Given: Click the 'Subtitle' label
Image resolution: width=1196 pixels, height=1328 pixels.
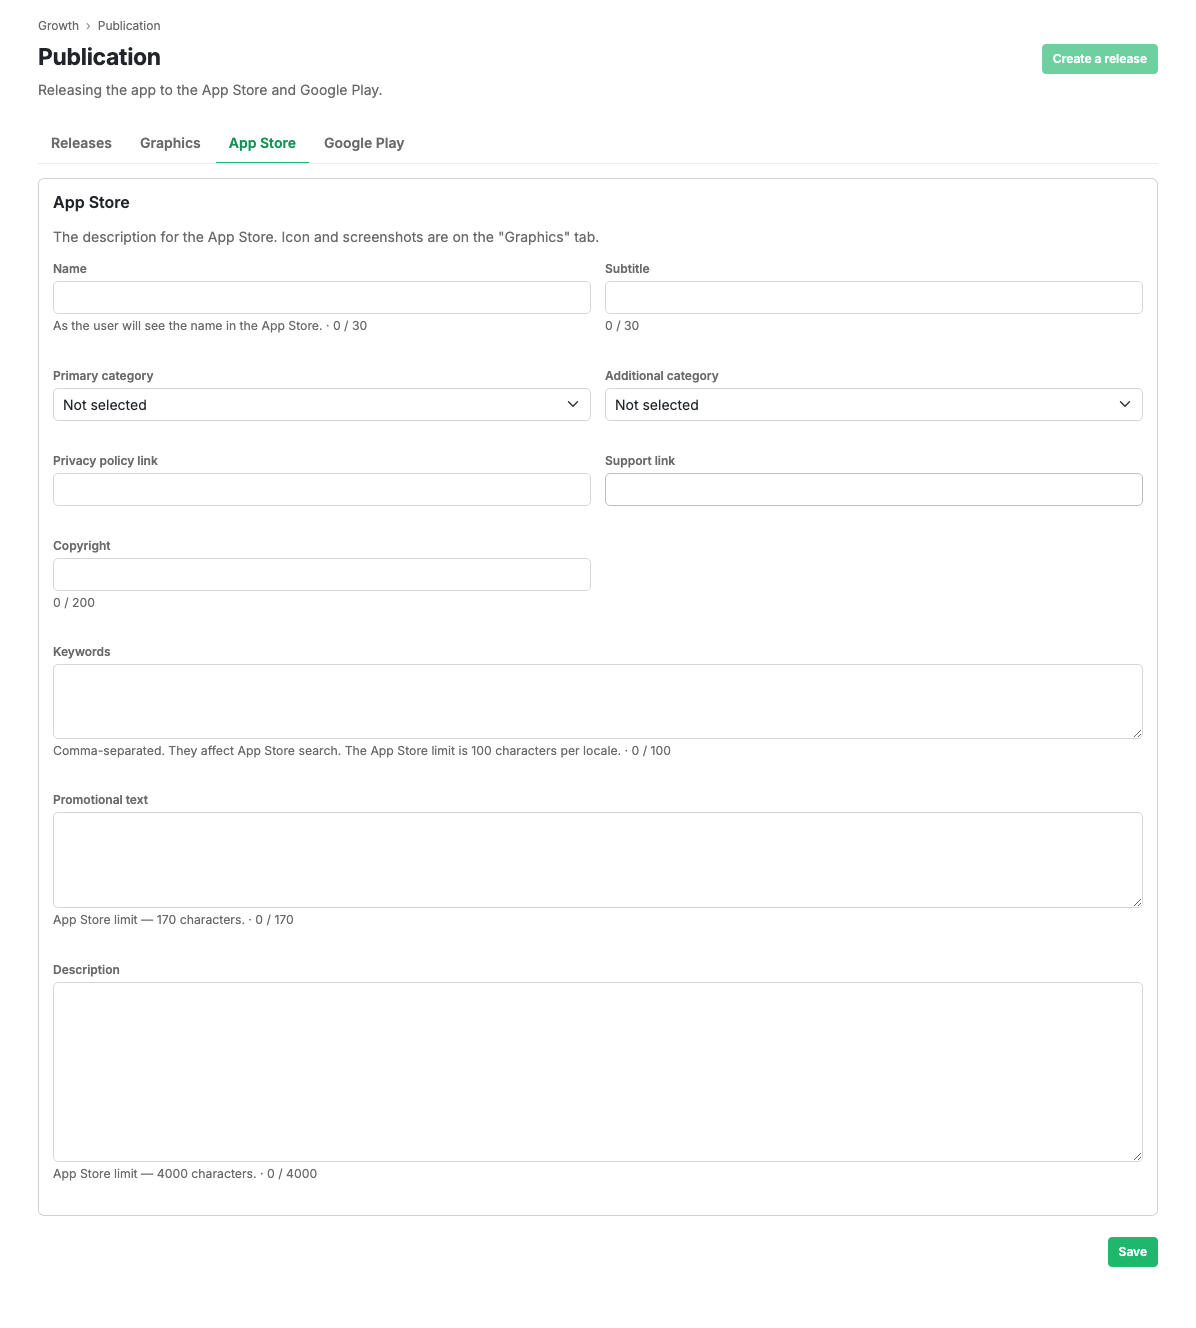Looking at the screenshot, I should click(x=627, y=269).
